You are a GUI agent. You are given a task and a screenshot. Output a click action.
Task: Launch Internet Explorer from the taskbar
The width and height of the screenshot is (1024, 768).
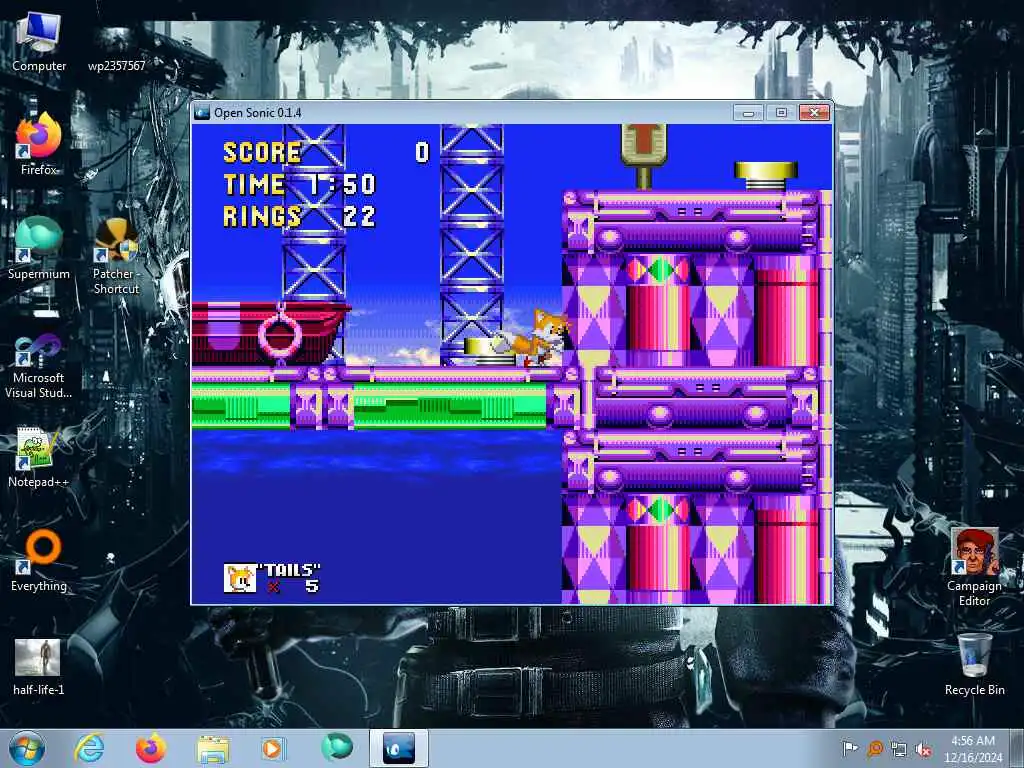coord(89,748)
